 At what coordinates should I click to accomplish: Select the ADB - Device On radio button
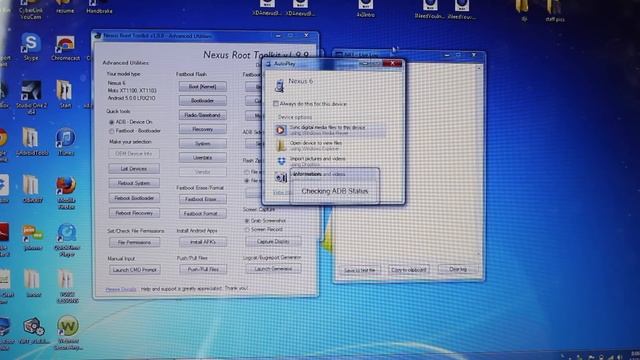click(111, 122)
